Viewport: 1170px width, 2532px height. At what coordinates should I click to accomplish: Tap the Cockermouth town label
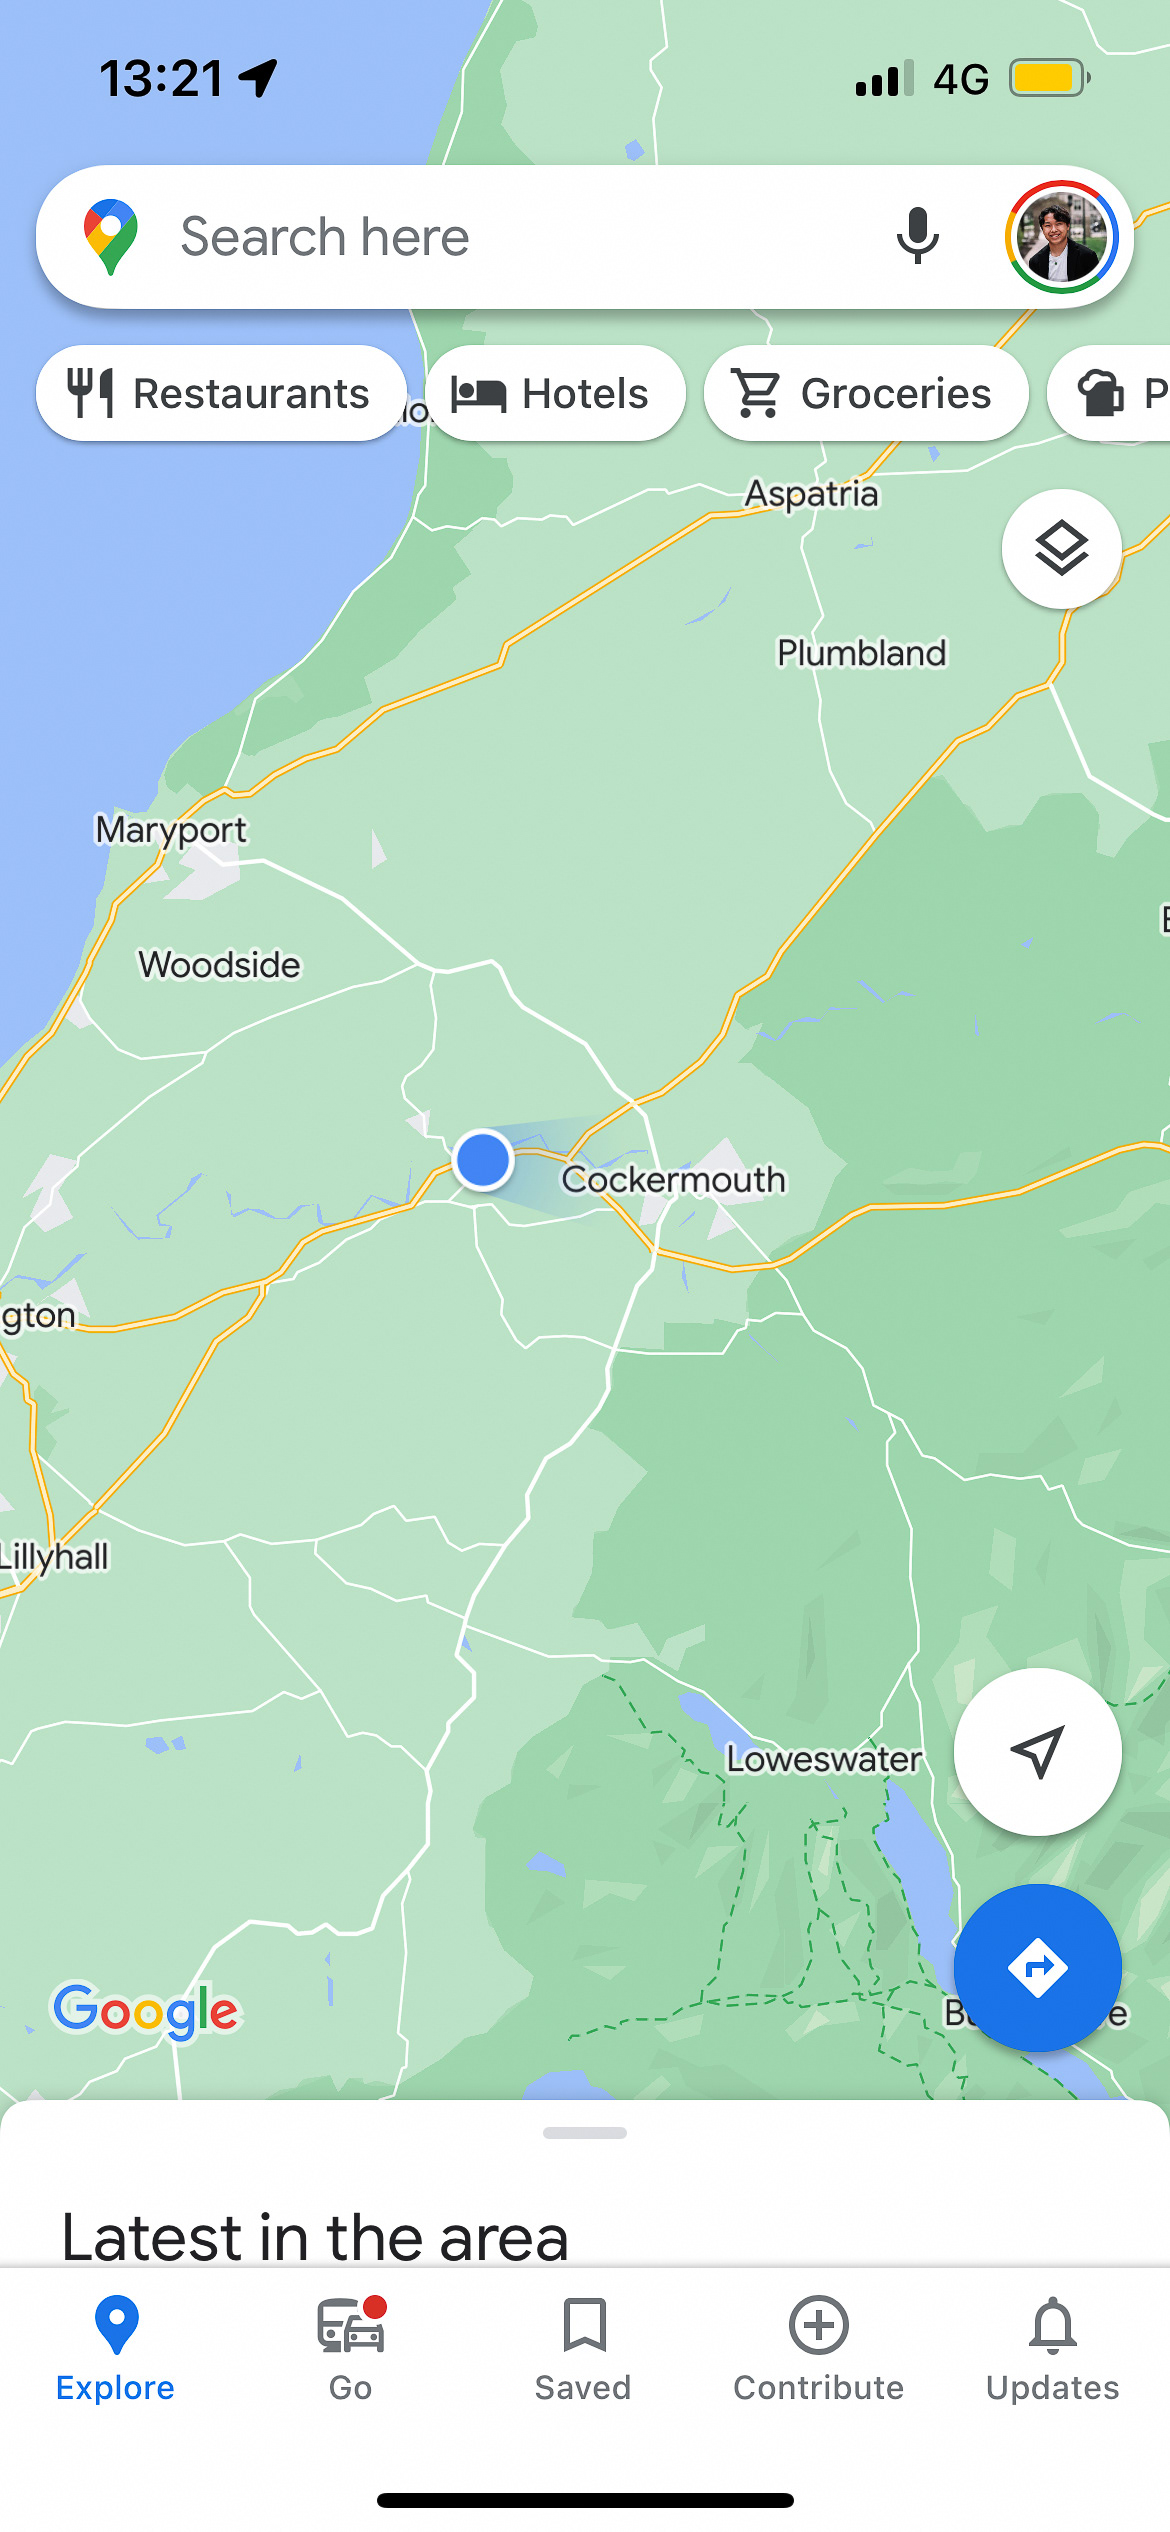click(673, 1179)
